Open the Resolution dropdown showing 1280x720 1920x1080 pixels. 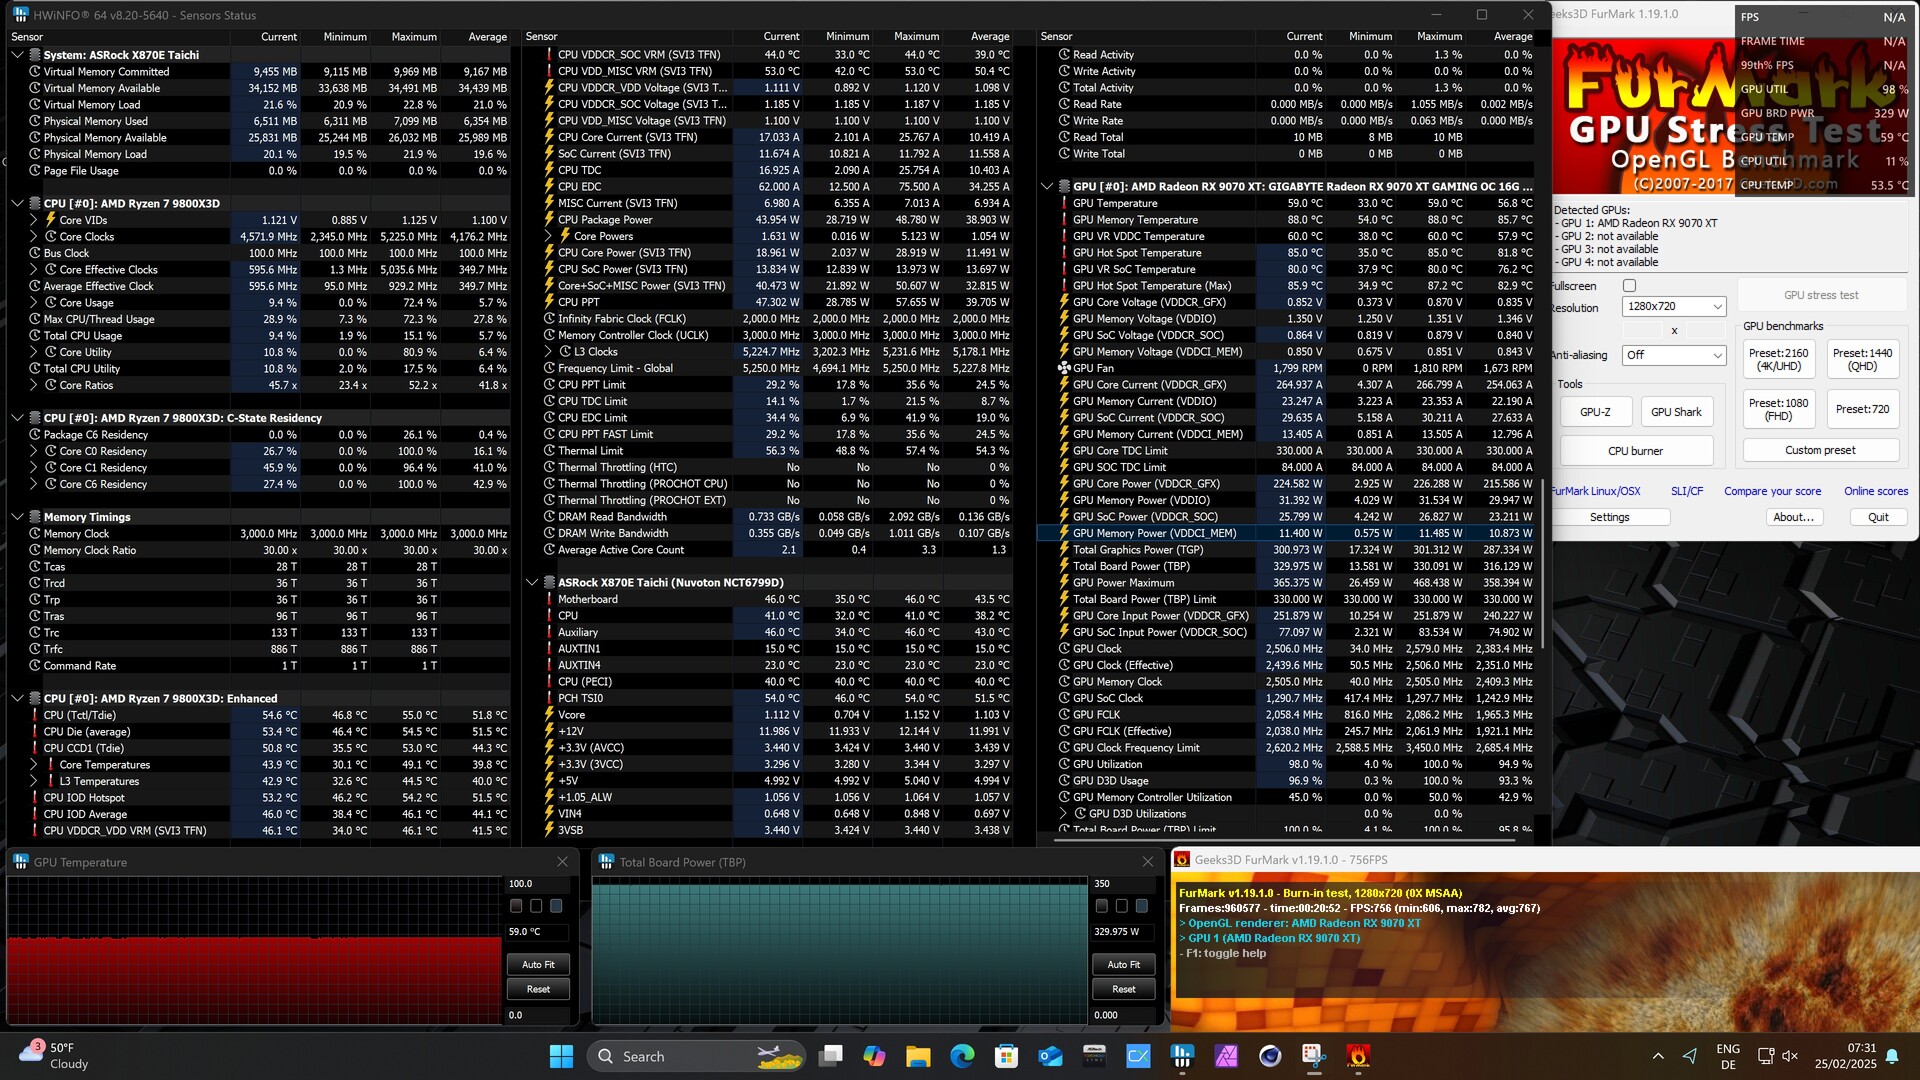pos(1674,307)
